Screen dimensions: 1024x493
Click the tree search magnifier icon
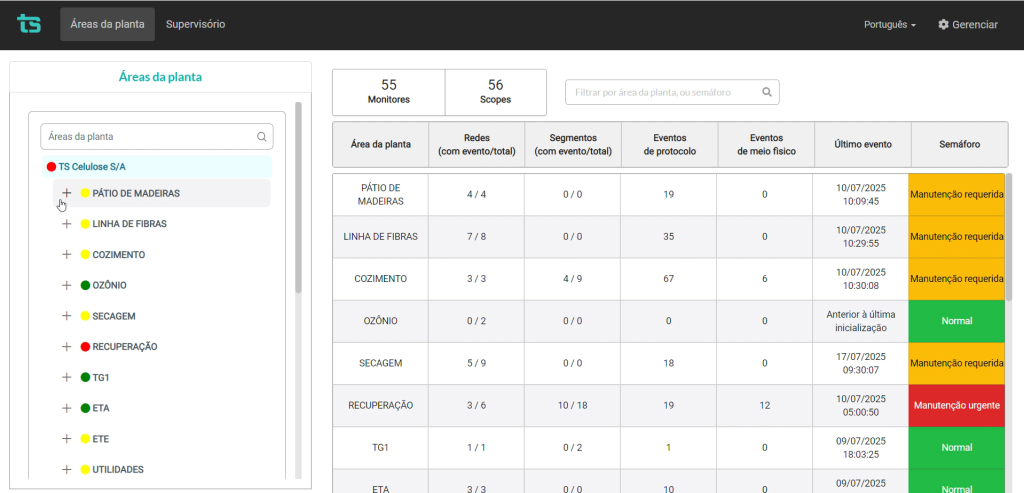coord(262,137)
